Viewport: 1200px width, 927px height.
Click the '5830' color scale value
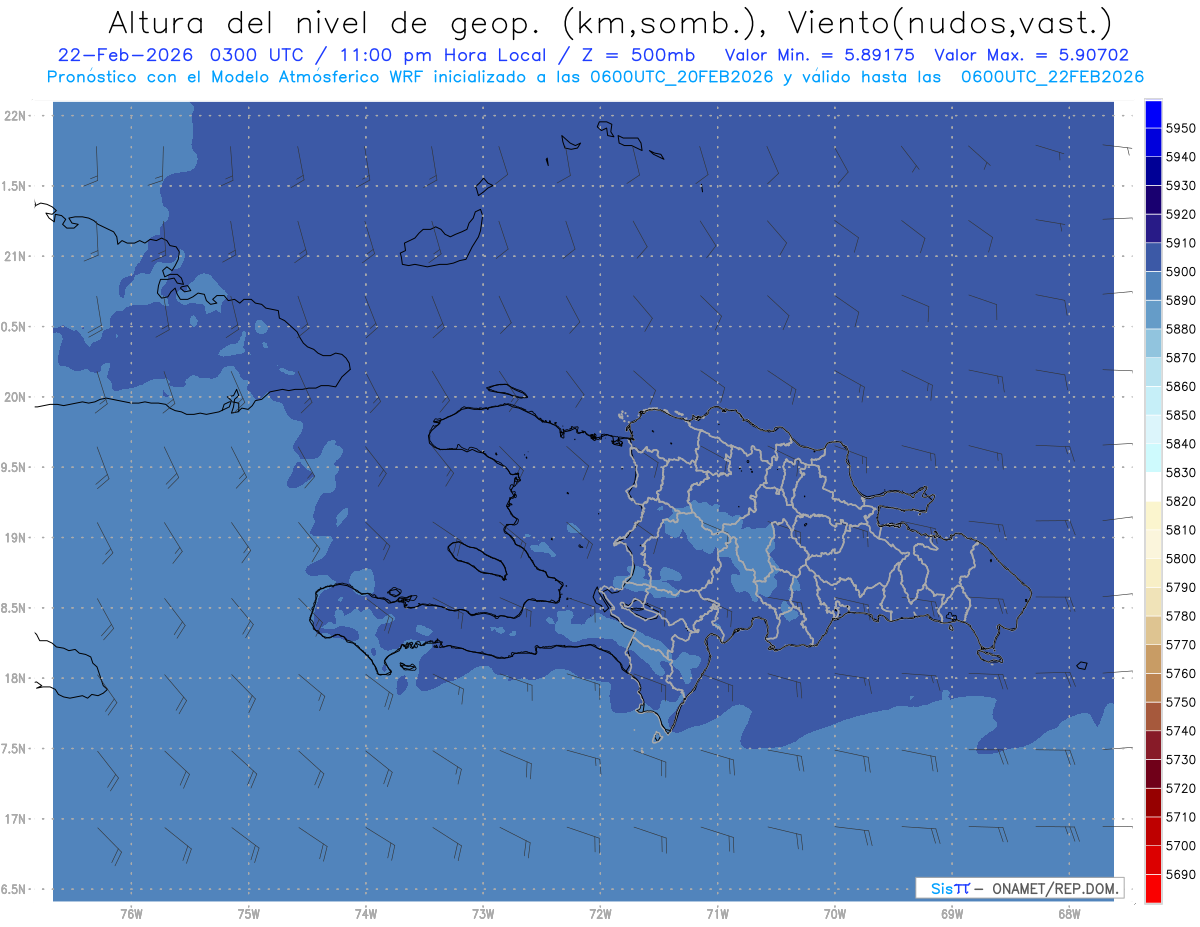pos(1180,472)
